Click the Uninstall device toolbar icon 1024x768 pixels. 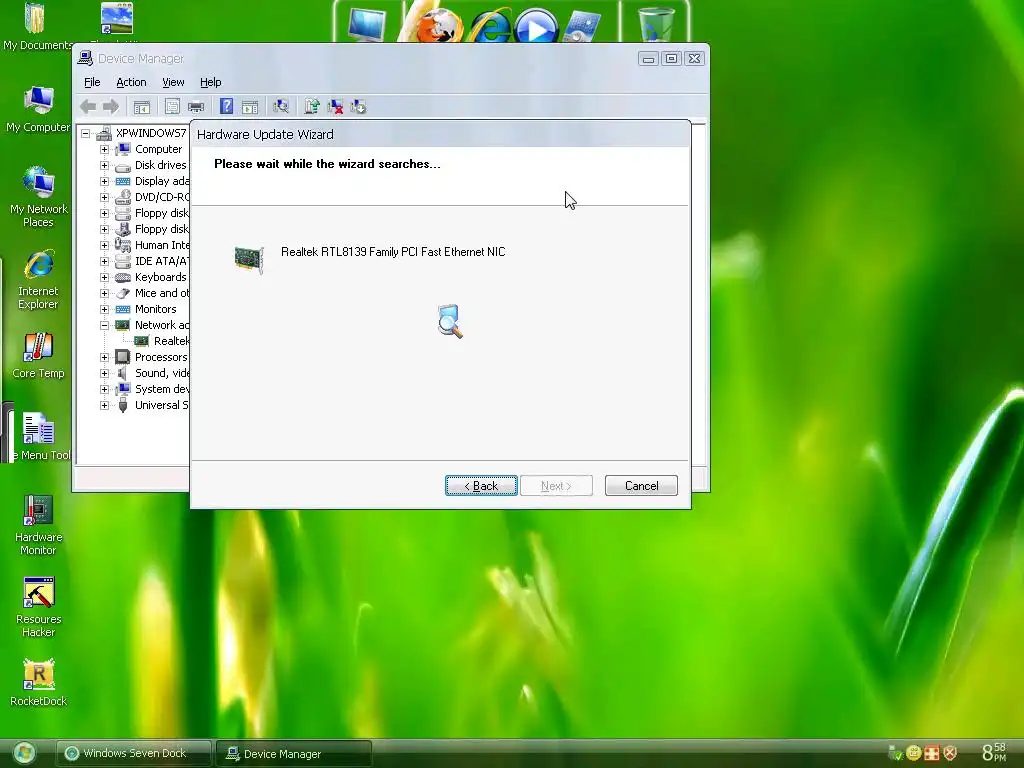(336, 106)
